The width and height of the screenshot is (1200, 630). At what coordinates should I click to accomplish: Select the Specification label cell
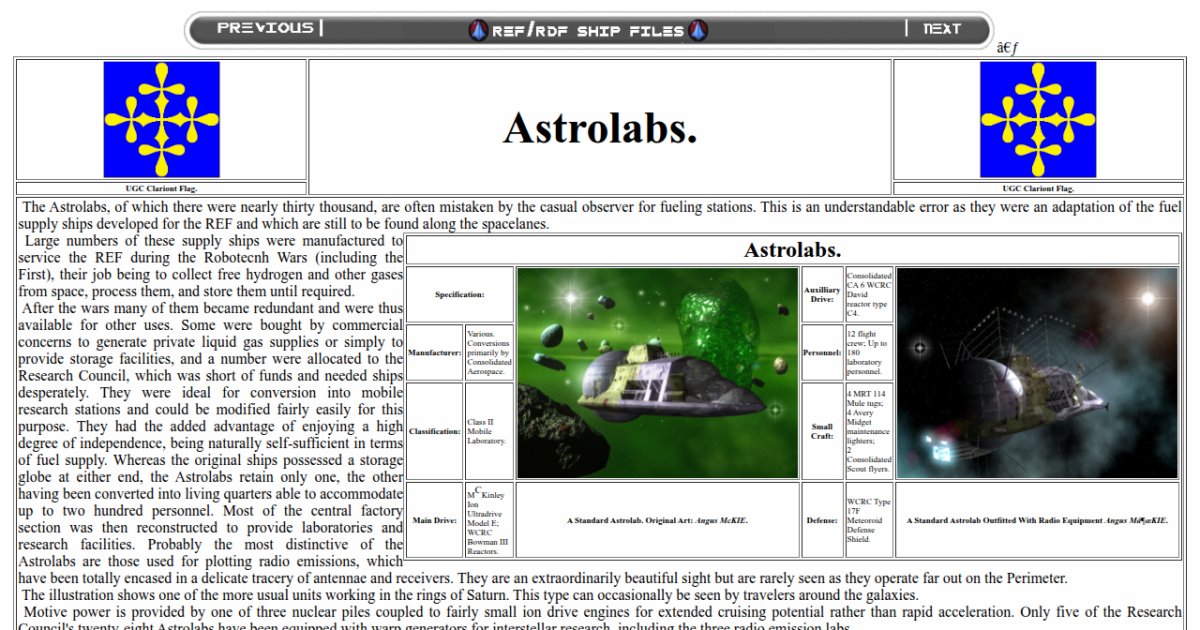click(x=460, y=295)
